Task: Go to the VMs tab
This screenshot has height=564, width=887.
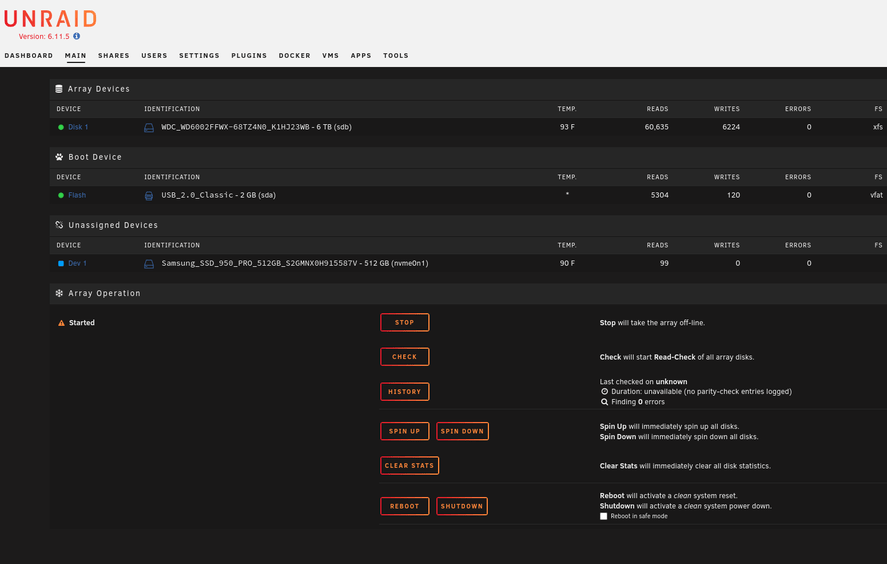Action: [x=330, y=55]
